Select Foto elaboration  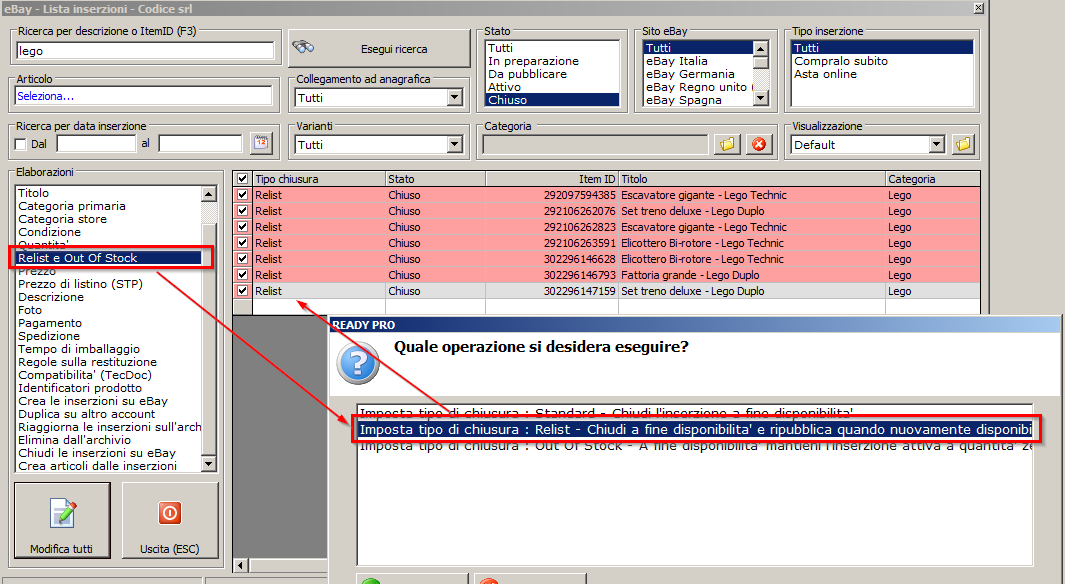pyautogui.click(x=109, y=310)
